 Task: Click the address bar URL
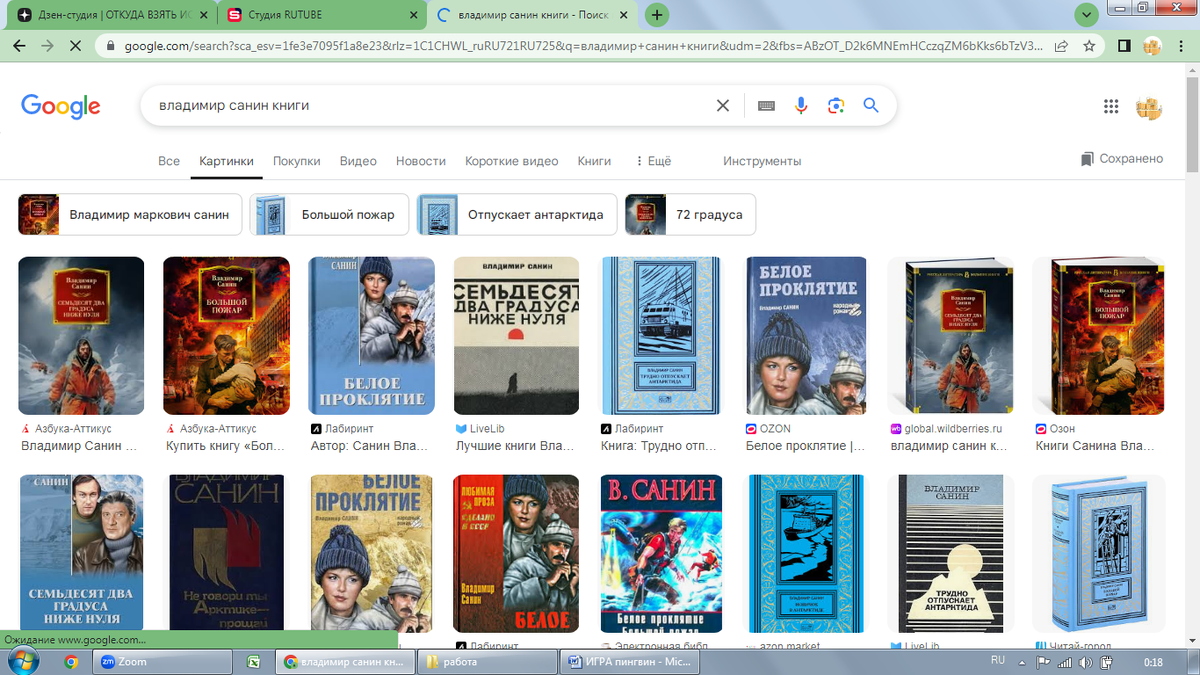pyautogui.click(x=585, y=46)
